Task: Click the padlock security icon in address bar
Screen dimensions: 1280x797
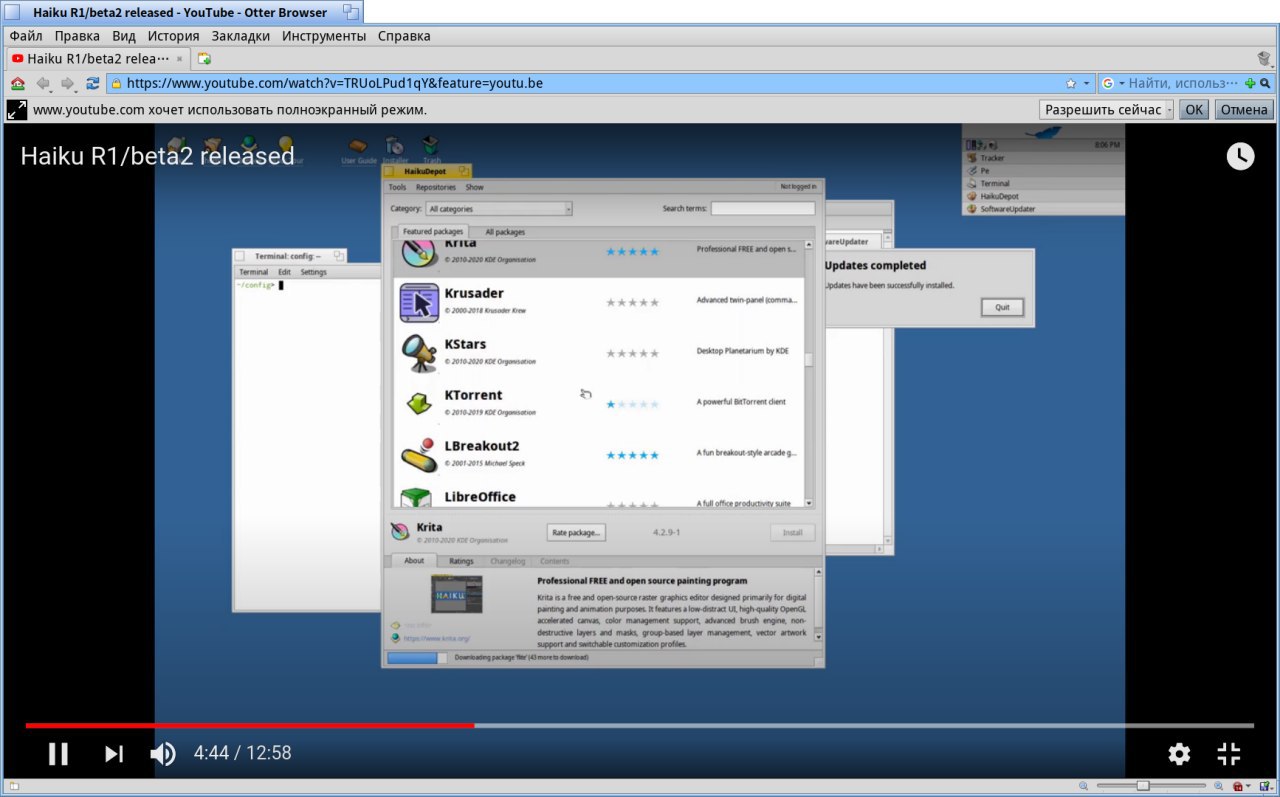Action: (x=116, y=84)
